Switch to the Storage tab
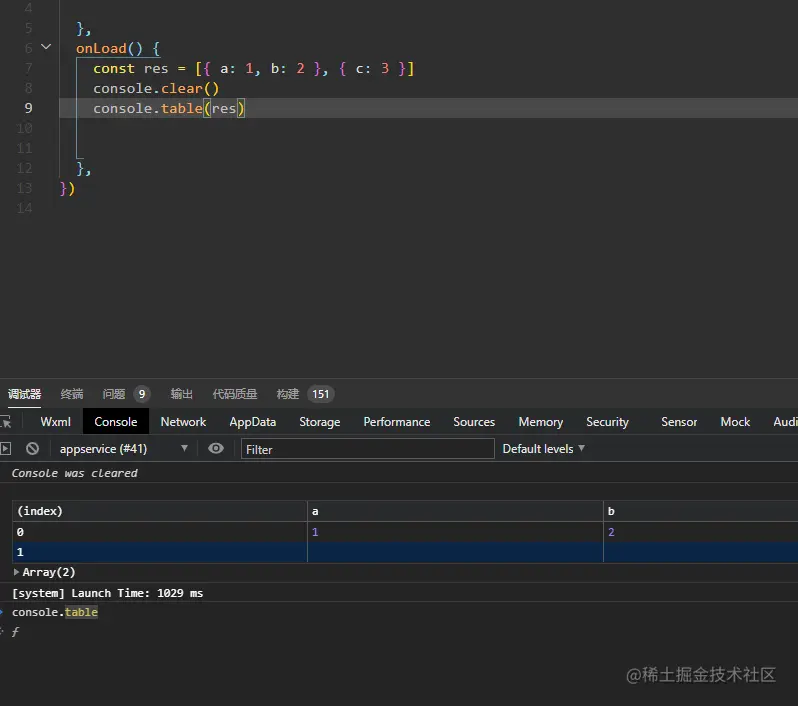Image resolution: width=798 pixels, height=706 pixels. pyautogui.click(x=320, y=422)
